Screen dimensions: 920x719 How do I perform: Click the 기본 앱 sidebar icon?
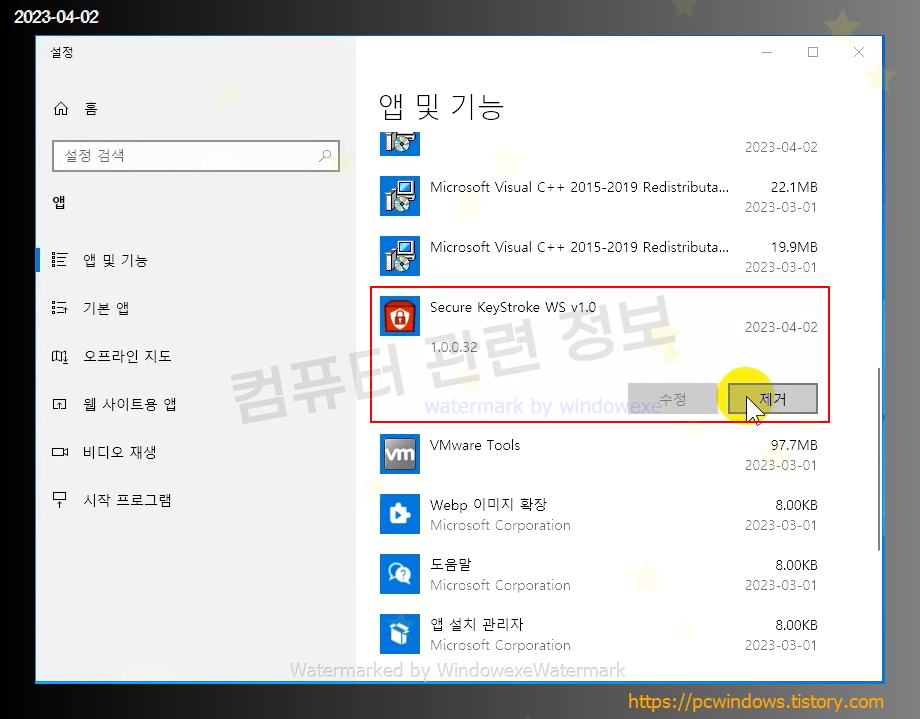pyautogui.click(x=59, y=308)
